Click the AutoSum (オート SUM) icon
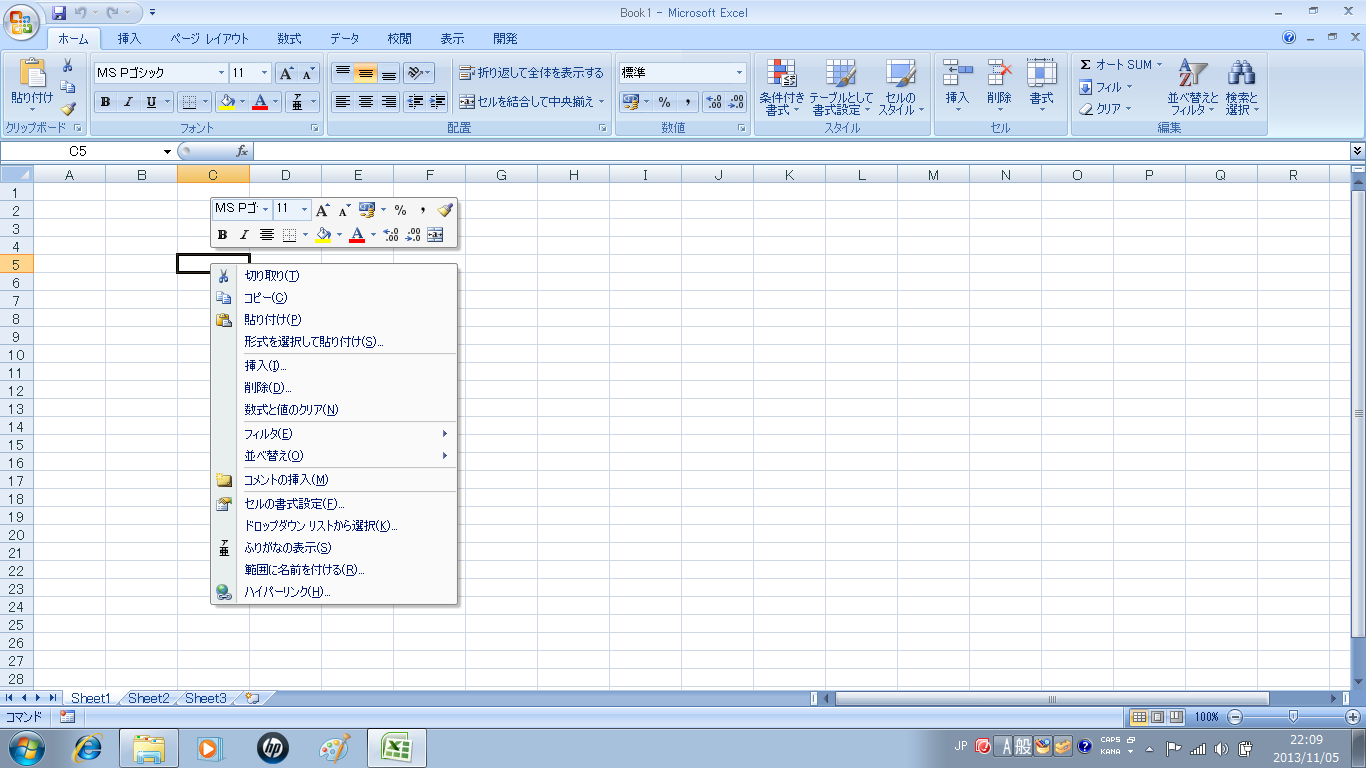The image size is (1366, 768). click(1086, 65)
